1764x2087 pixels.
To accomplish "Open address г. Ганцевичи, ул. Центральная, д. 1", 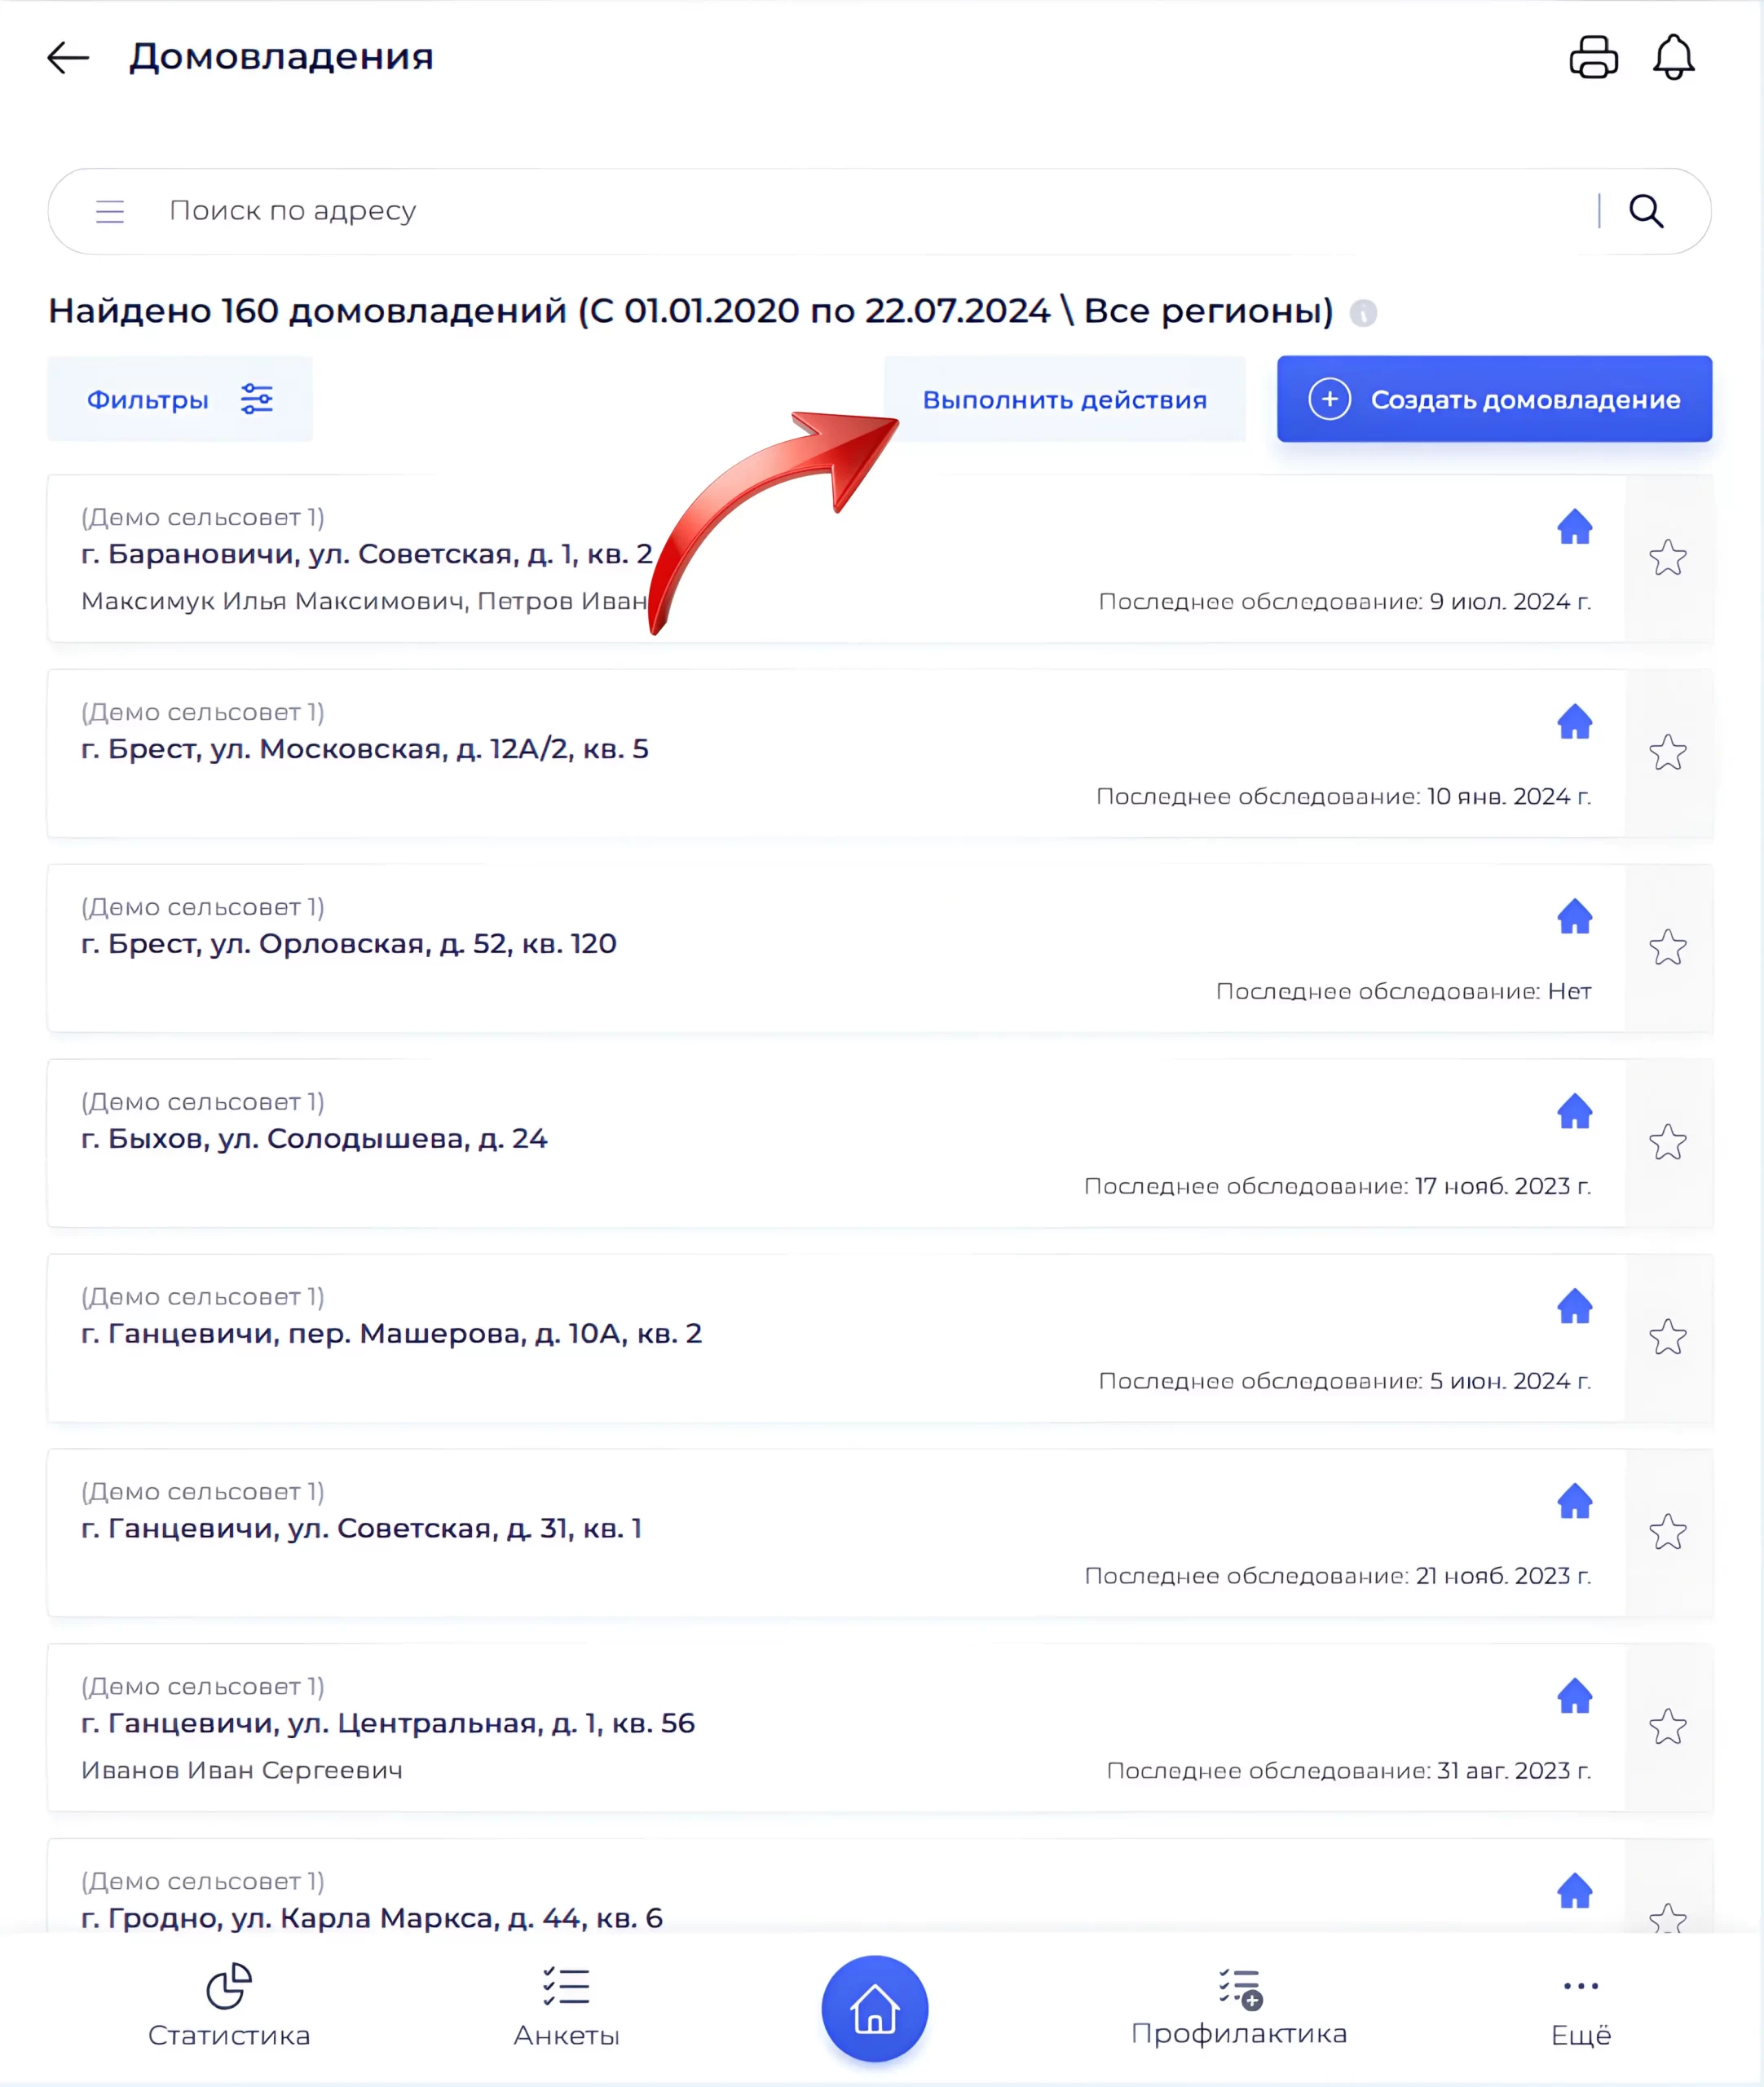I will pos(388,1724).
